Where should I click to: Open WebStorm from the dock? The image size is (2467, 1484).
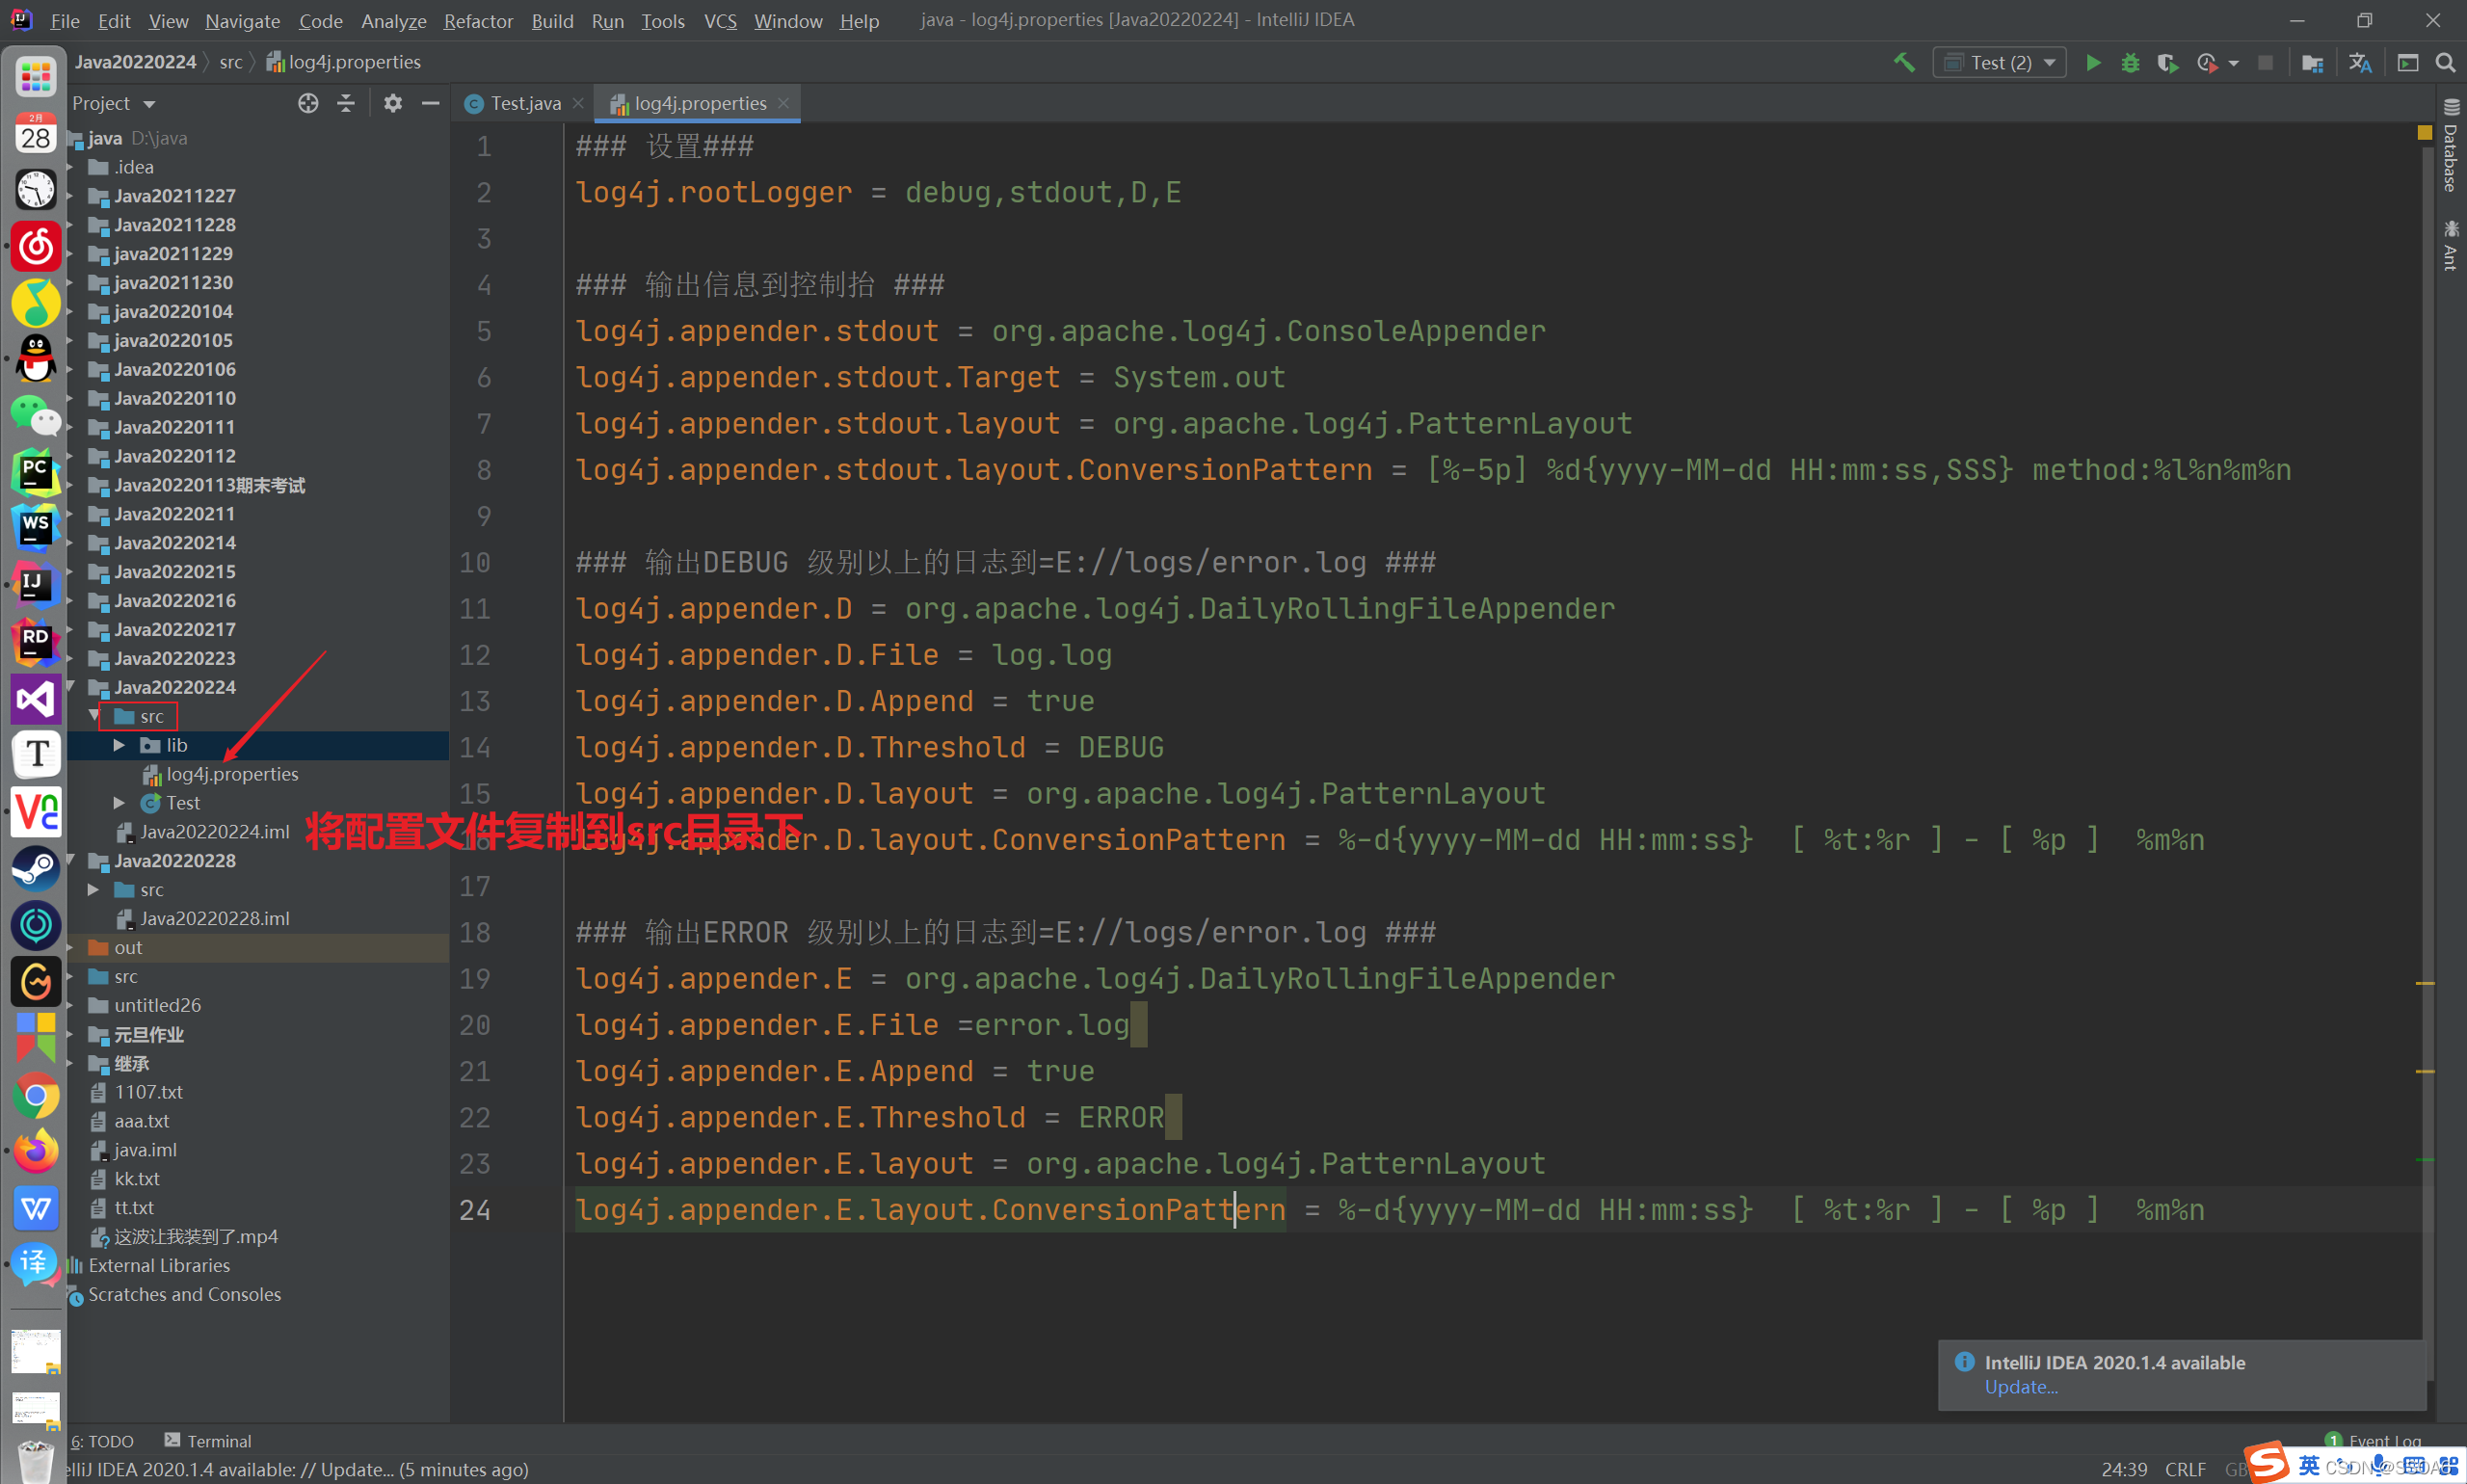point(36,527)
